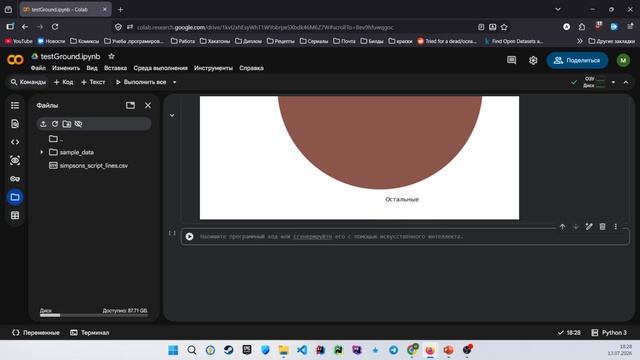Open Windows Start menu

click(x=173, y=350)
